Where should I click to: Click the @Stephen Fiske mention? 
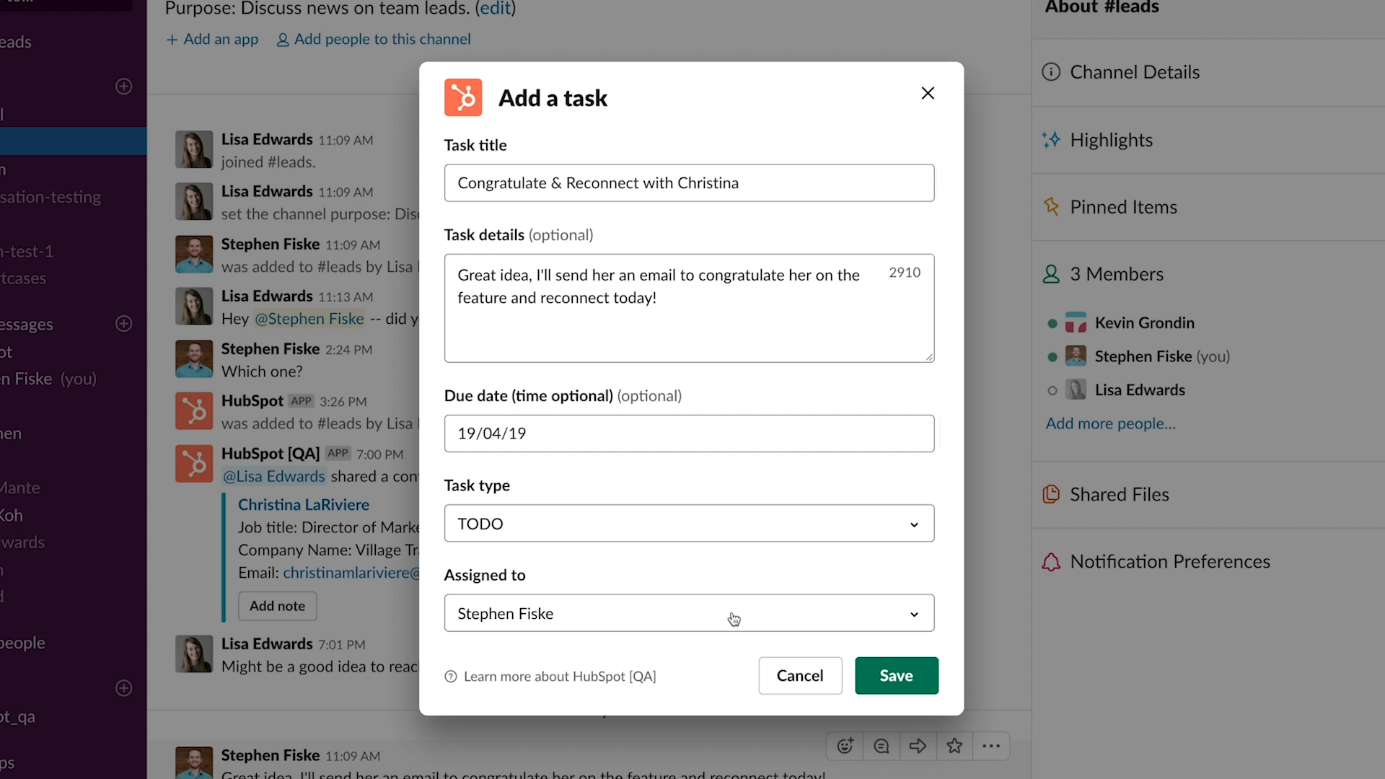[309, 319]
